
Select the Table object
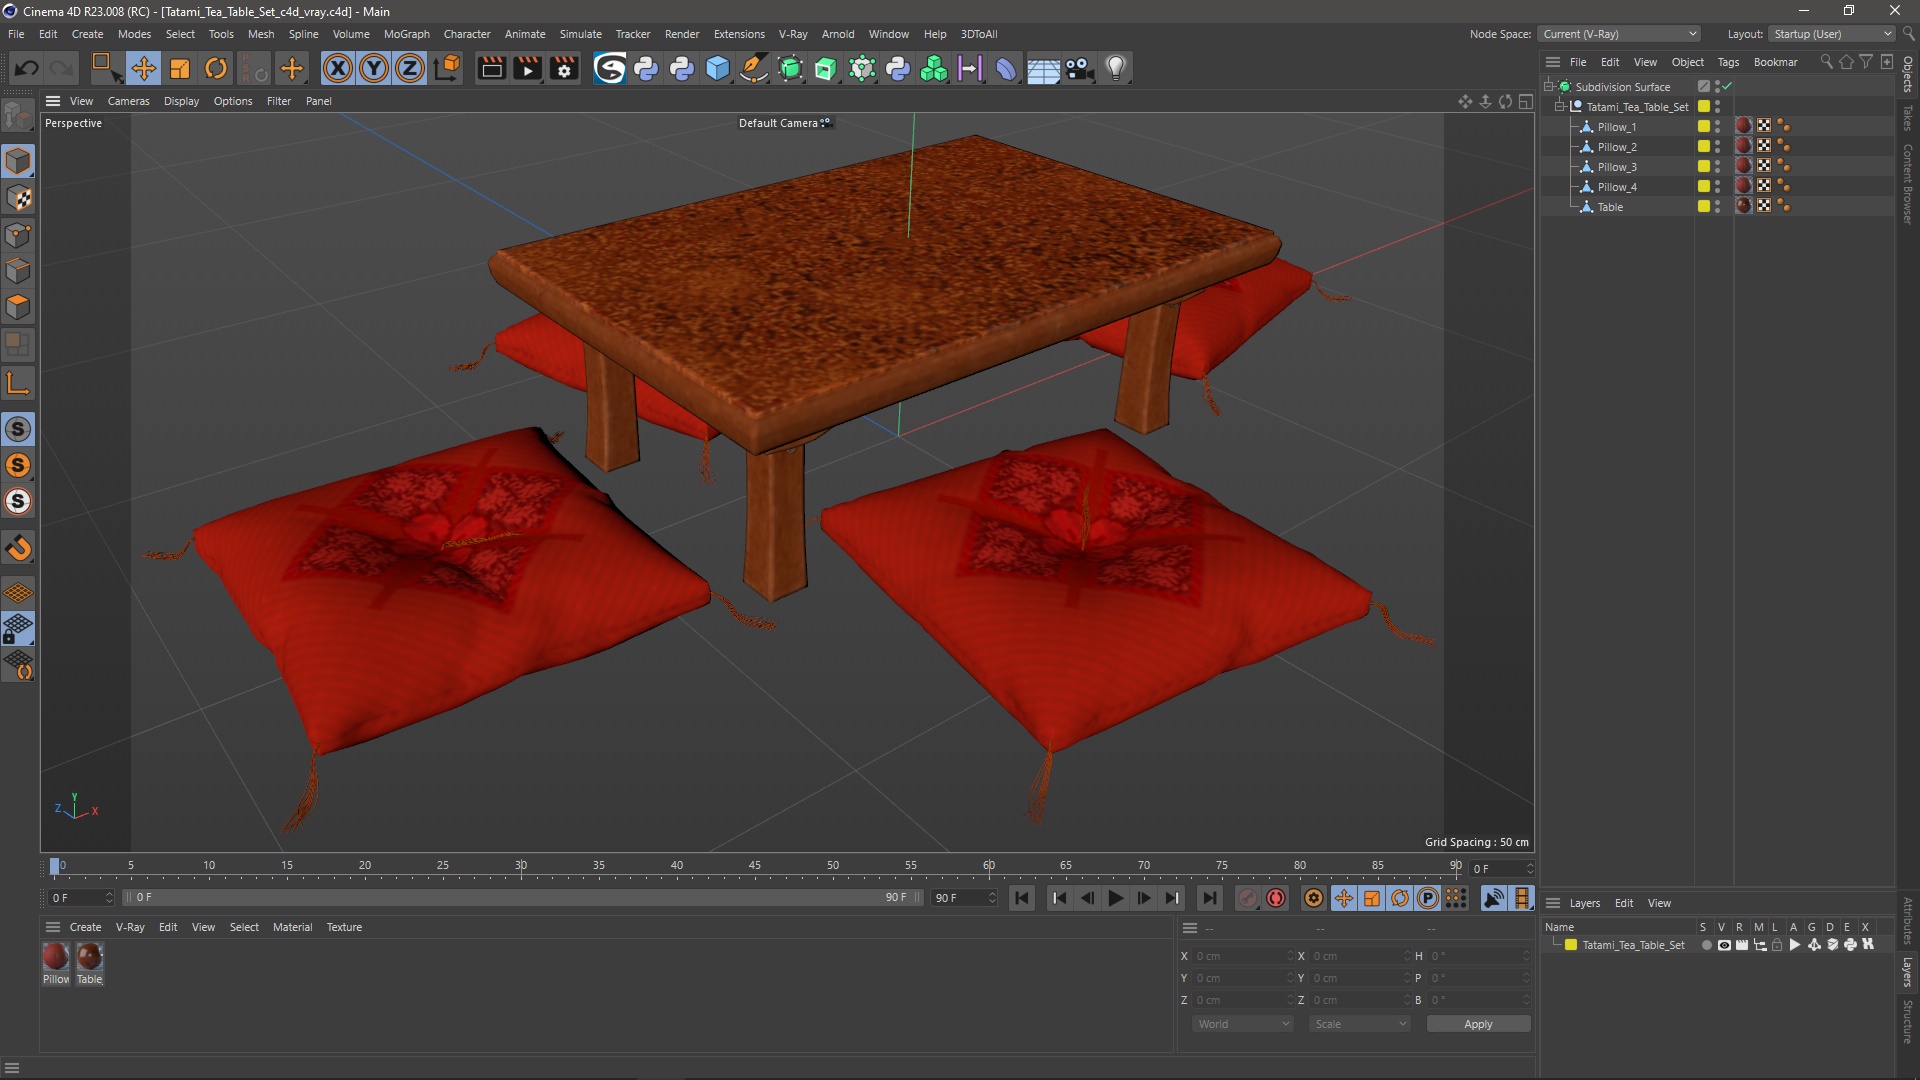tap(1610, 207)
